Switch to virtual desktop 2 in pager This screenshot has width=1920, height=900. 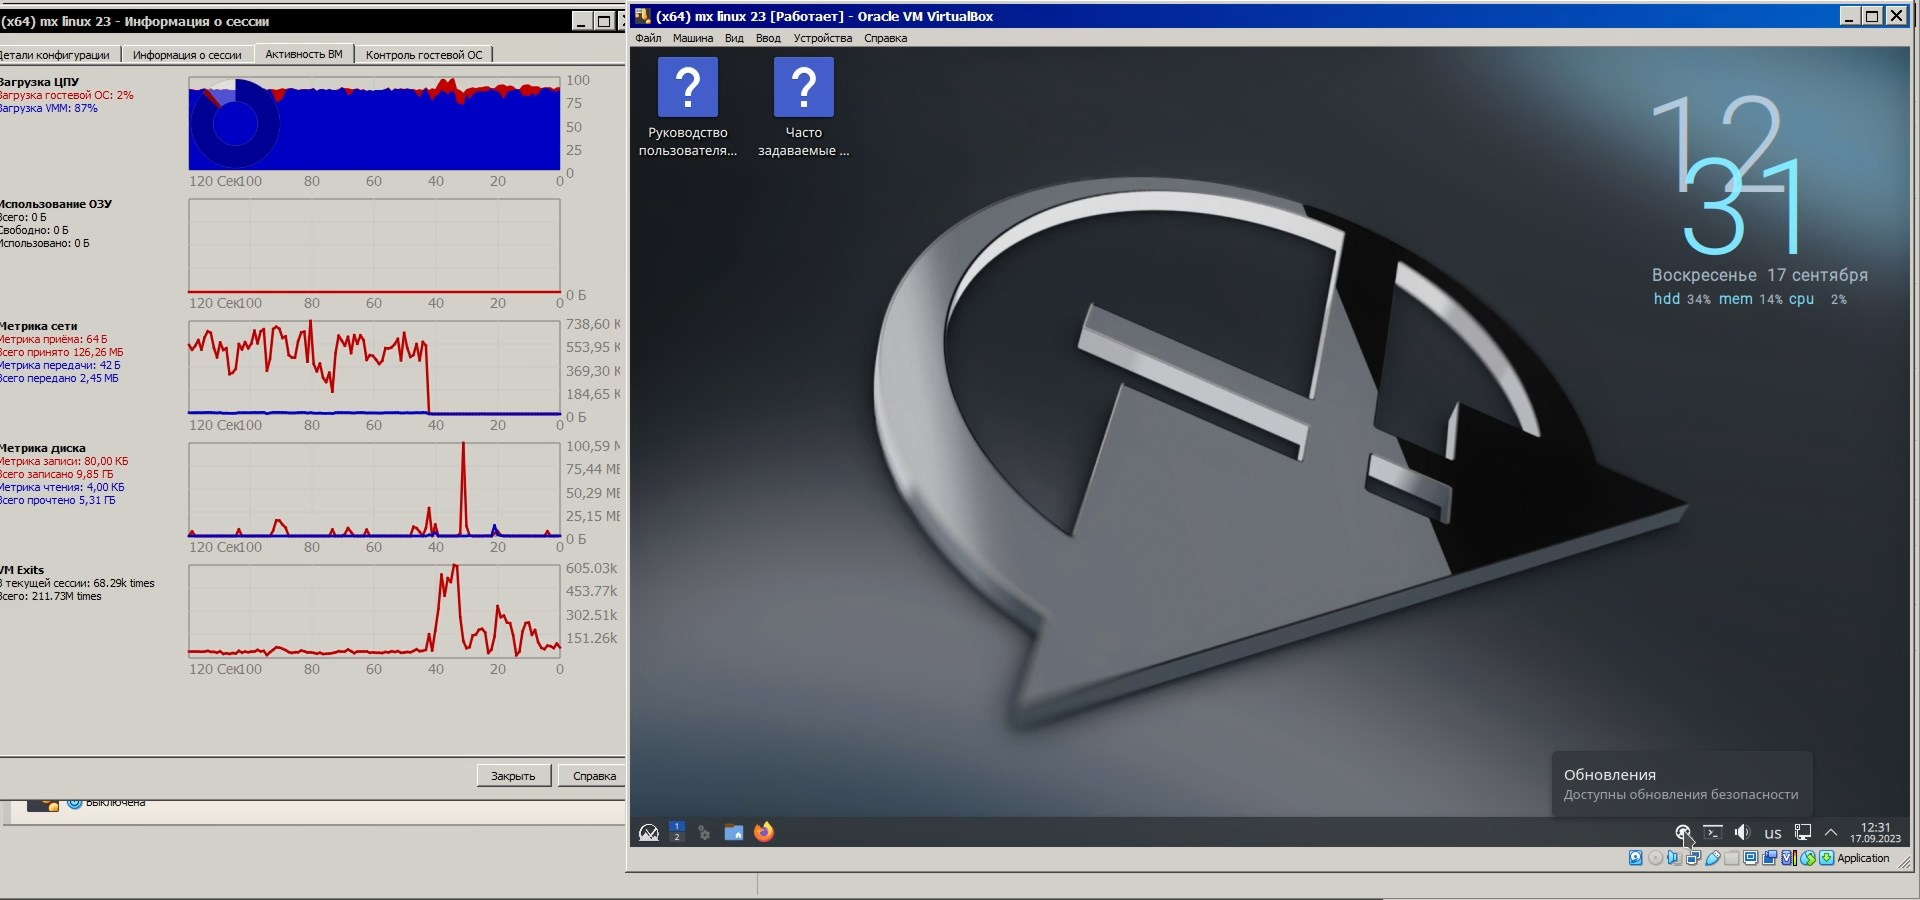tap(677, 837)
